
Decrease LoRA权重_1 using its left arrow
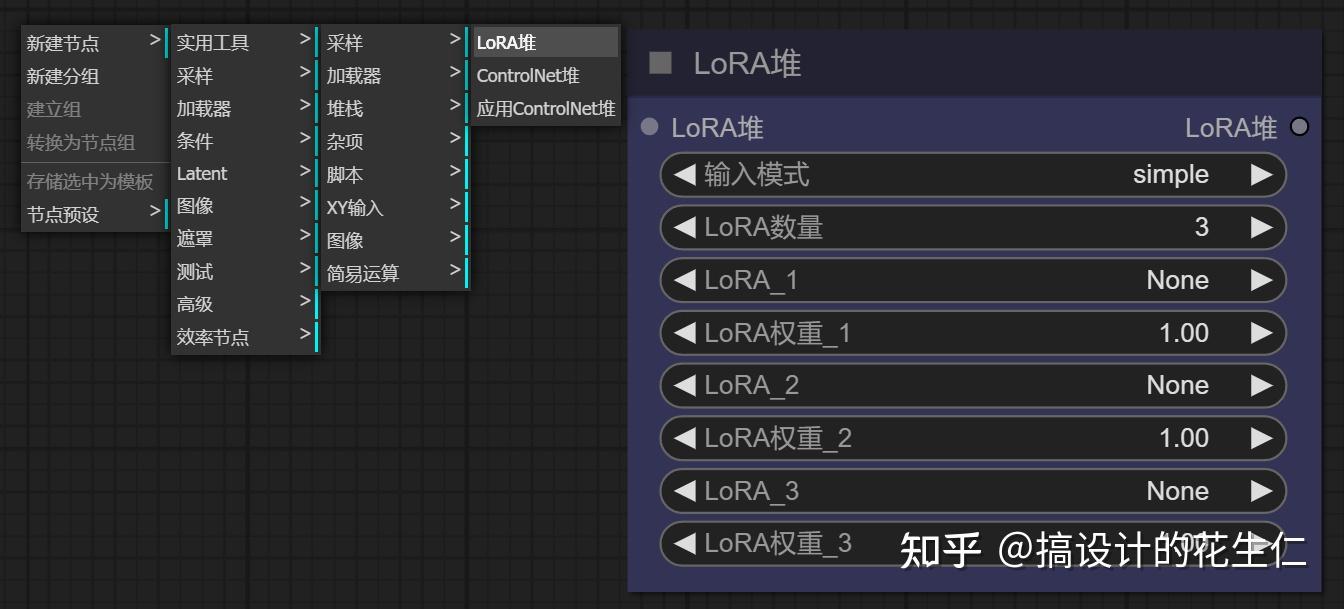click(x=684, y=333)
